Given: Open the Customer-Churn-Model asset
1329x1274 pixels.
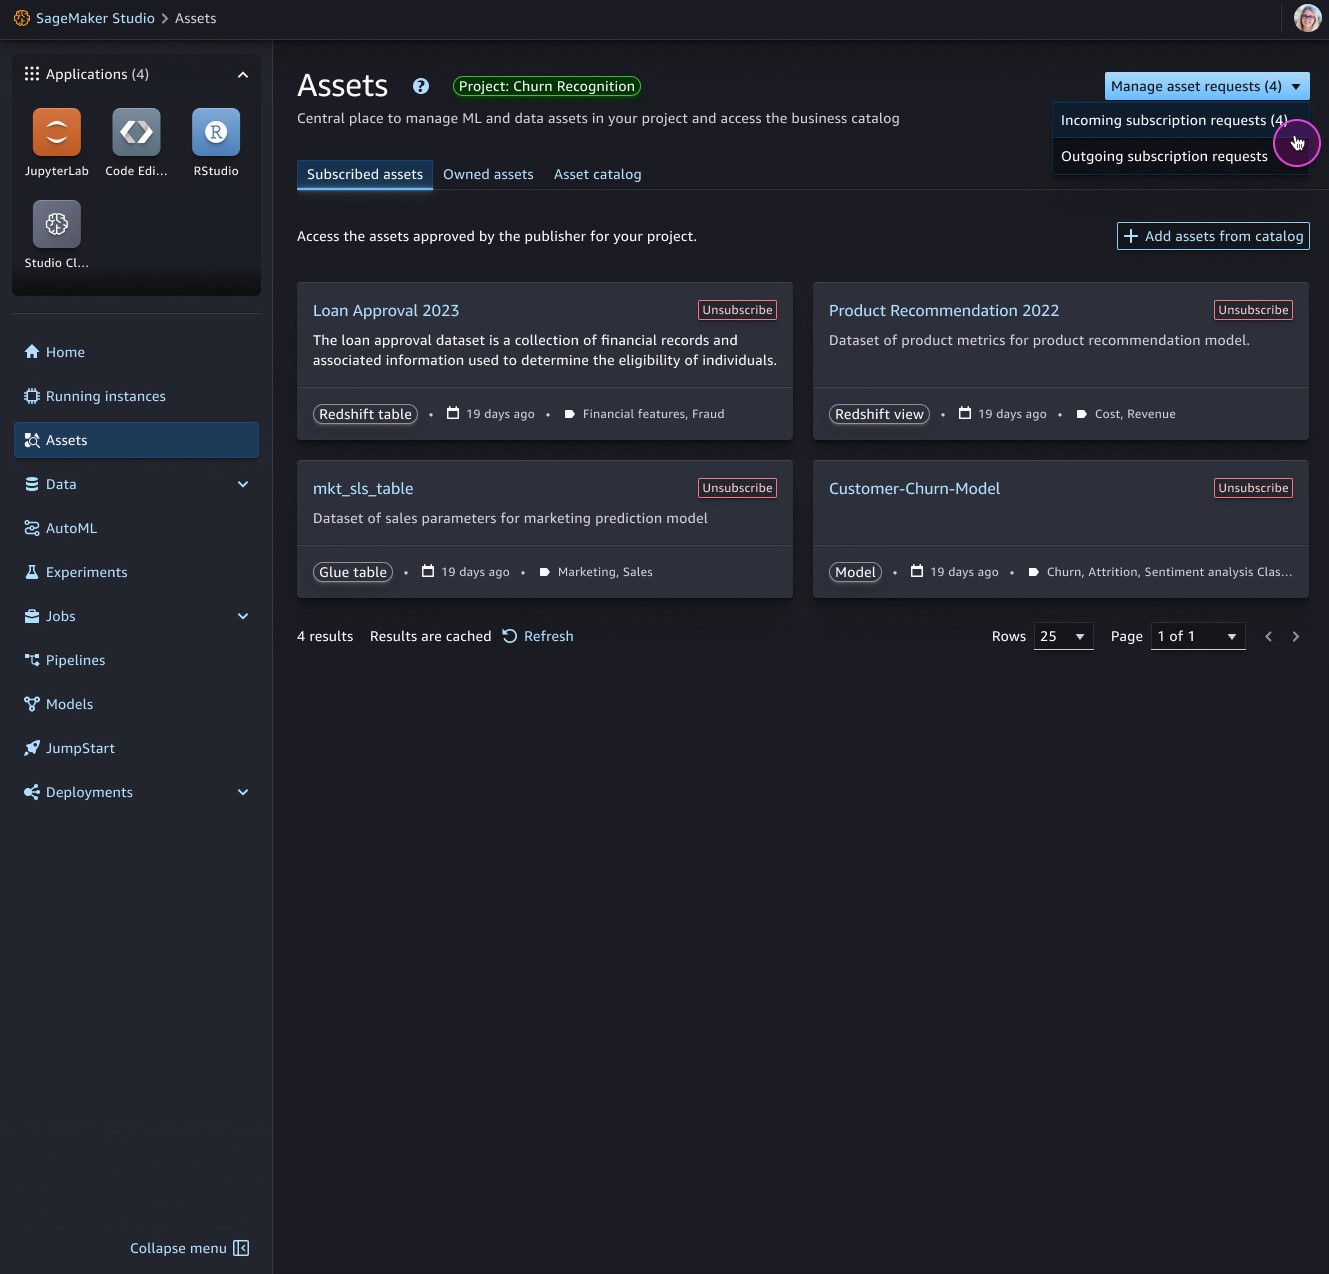Looking at the screenshot, I should pos(915,488).
